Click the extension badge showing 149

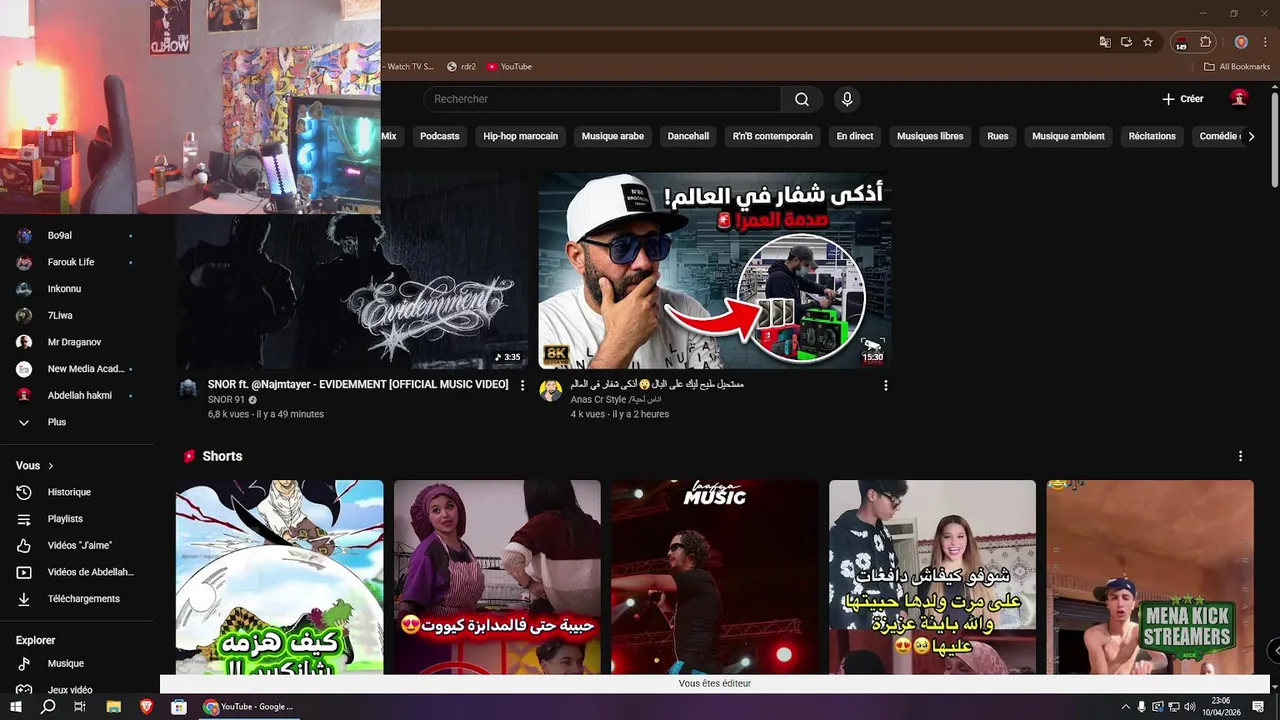(1181, 43)
